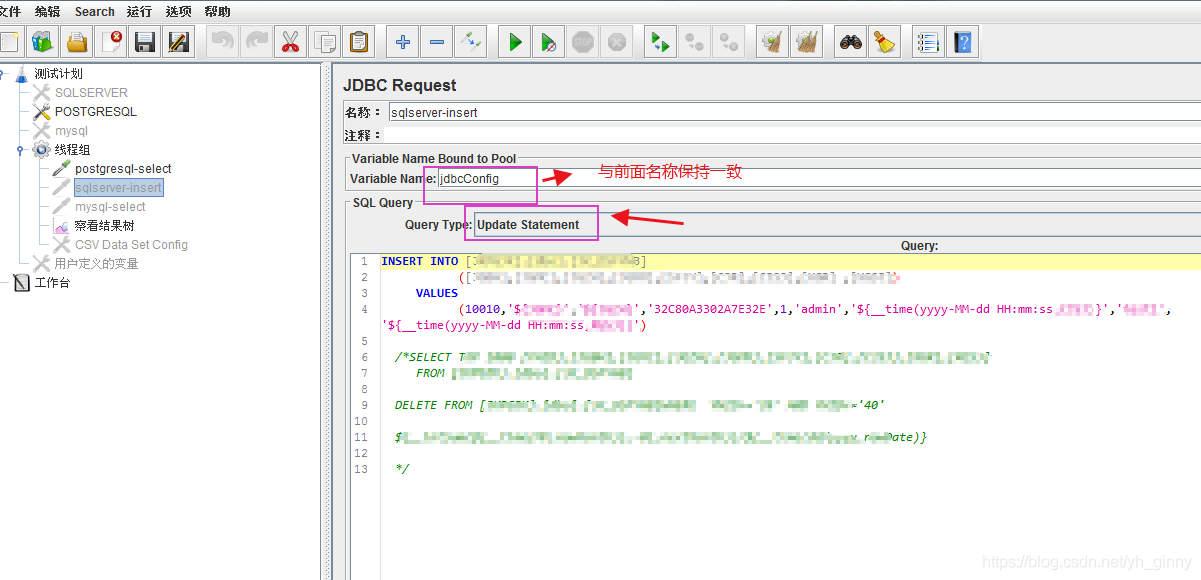Select the 线程组 thread group
The height and width of the screenshot is (580, 1201).
point(72,150)
